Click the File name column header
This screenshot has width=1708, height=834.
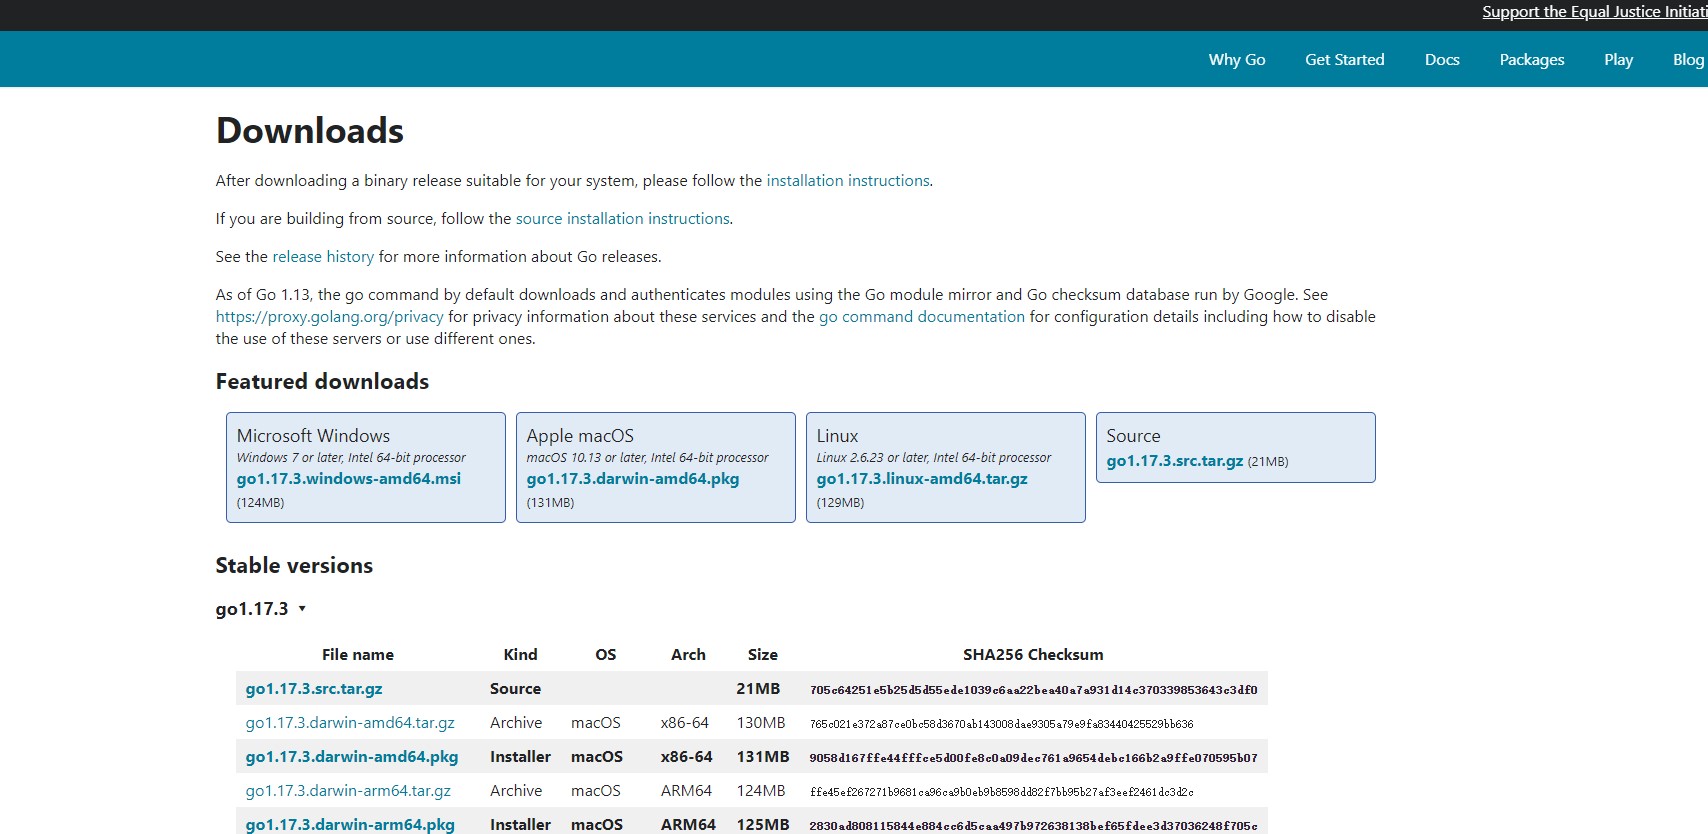click(x=358, y=655)
